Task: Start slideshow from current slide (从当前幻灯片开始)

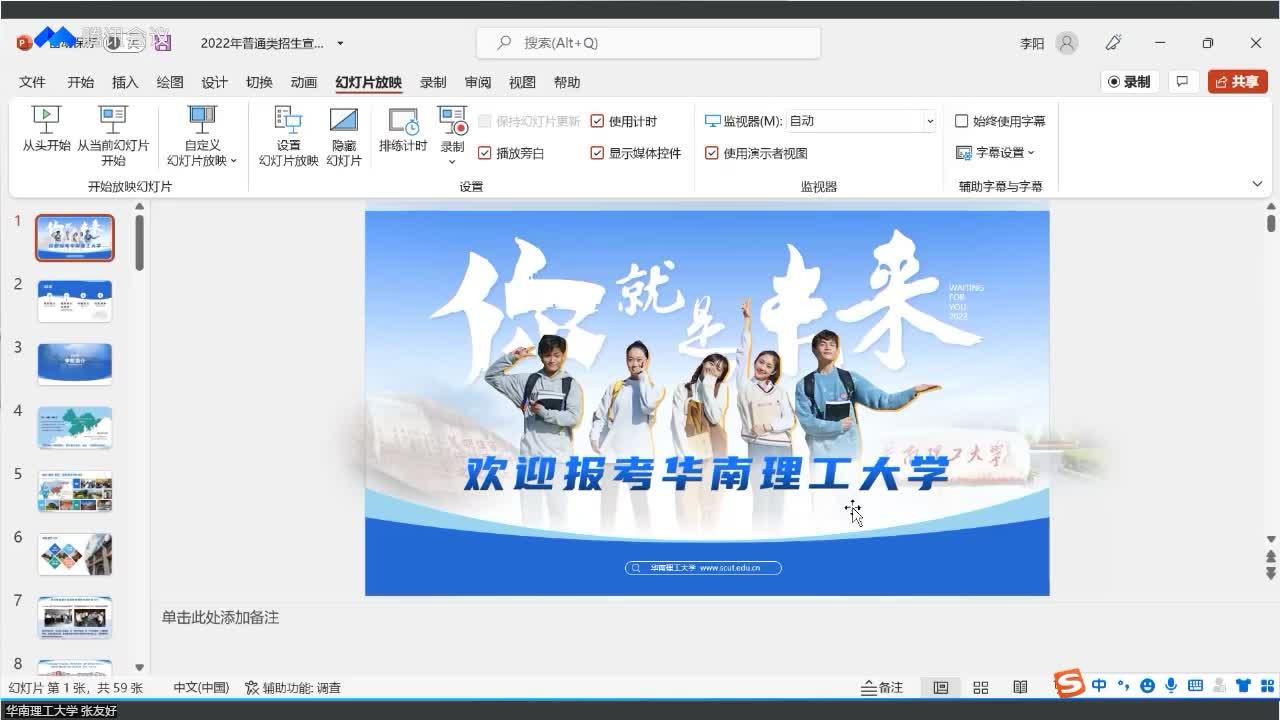Action: coord(113,137)
